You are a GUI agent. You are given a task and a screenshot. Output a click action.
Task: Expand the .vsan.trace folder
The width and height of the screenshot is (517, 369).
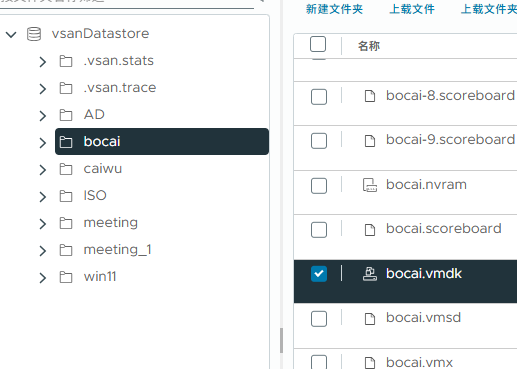(42, 89)
